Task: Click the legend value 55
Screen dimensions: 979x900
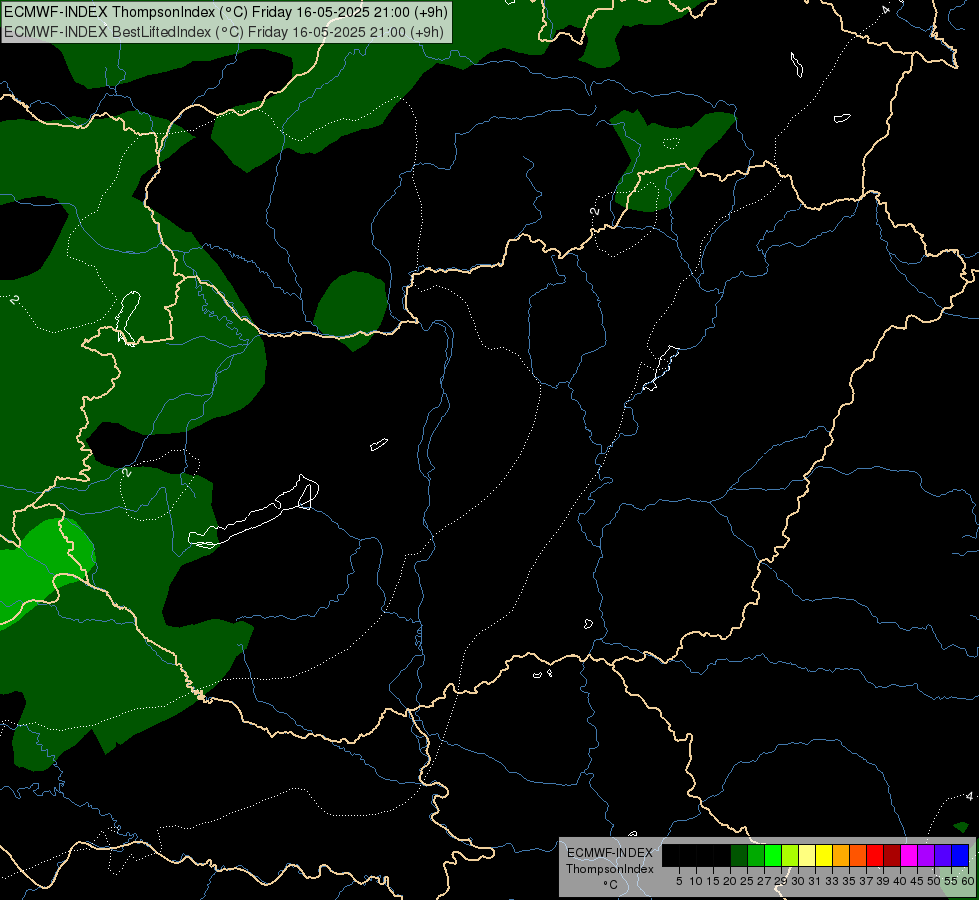Action: (951, 881)
